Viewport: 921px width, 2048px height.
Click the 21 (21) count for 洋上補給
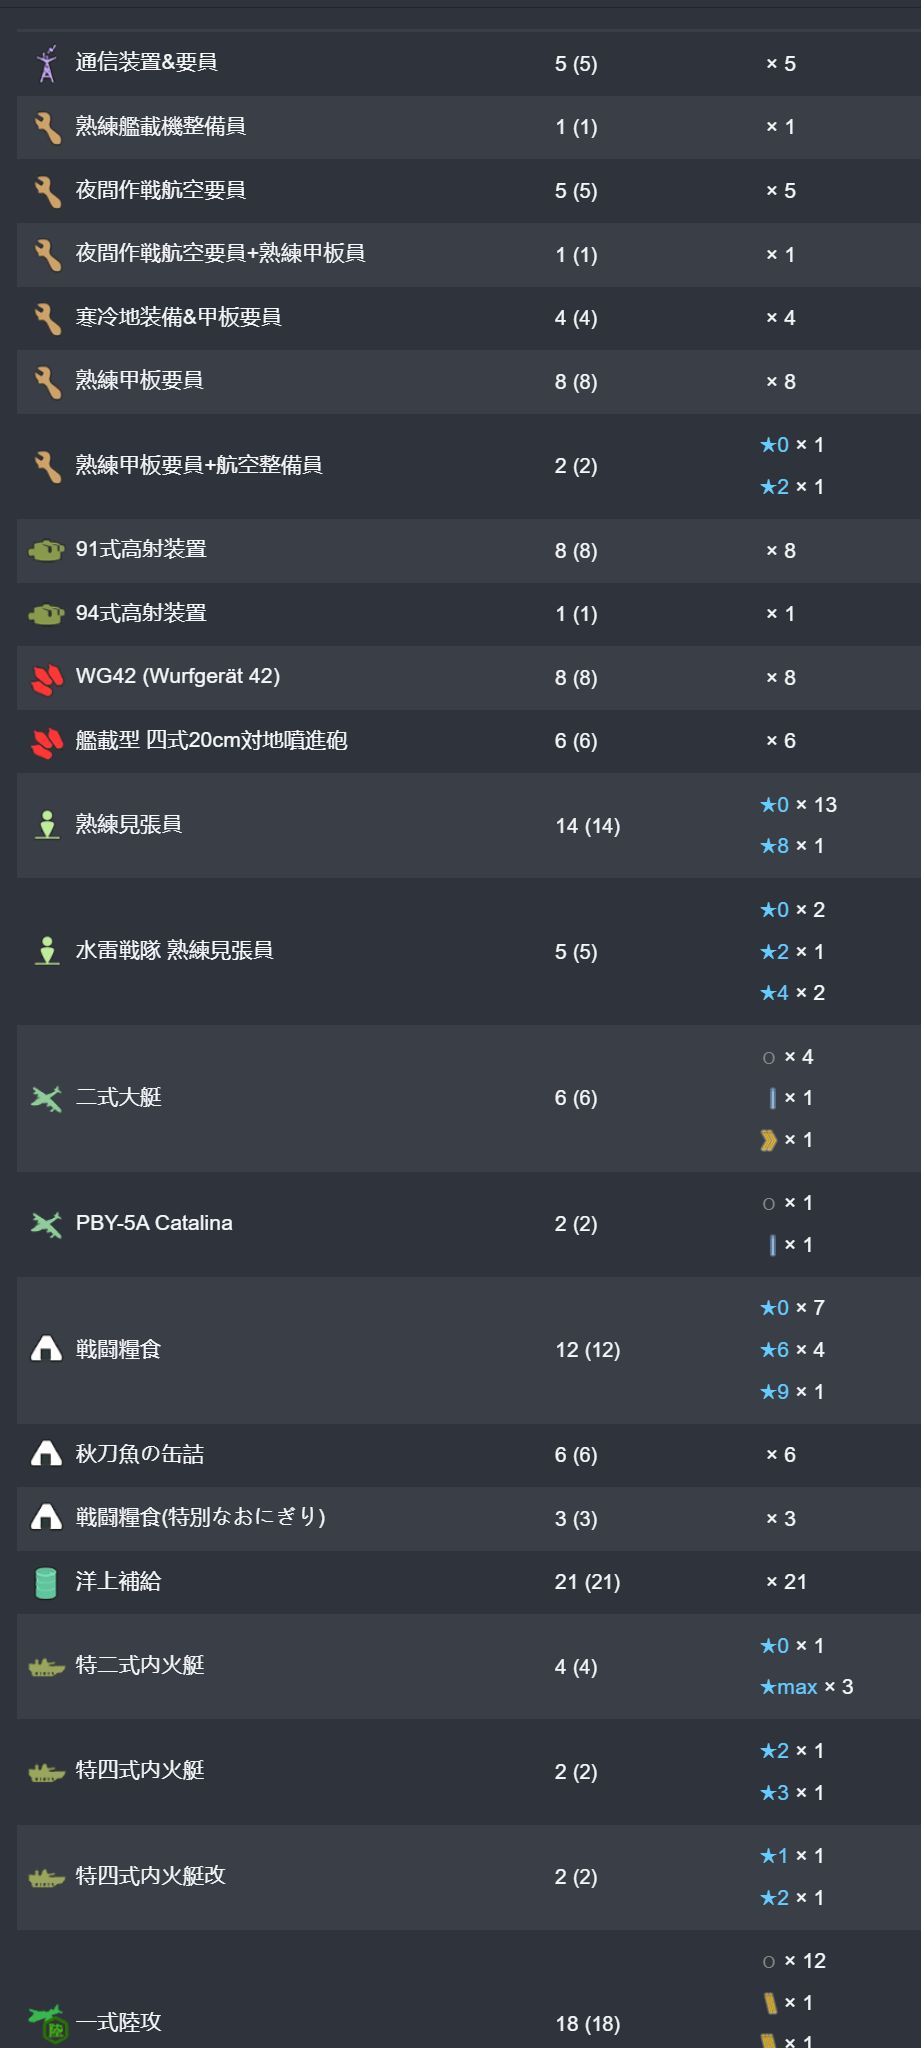pos(588,1582)
